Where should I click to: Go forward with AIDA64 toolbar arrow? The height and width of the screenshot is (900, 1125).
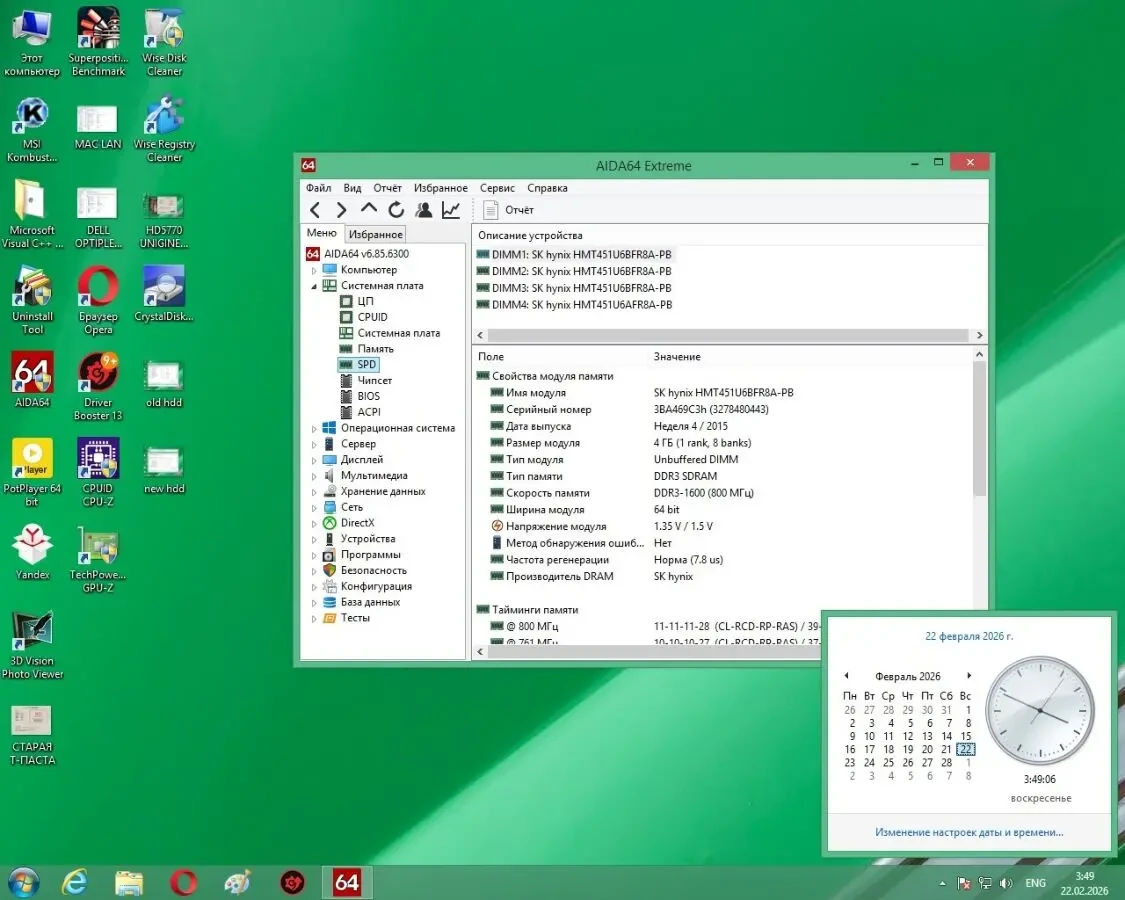pos(342,210)
